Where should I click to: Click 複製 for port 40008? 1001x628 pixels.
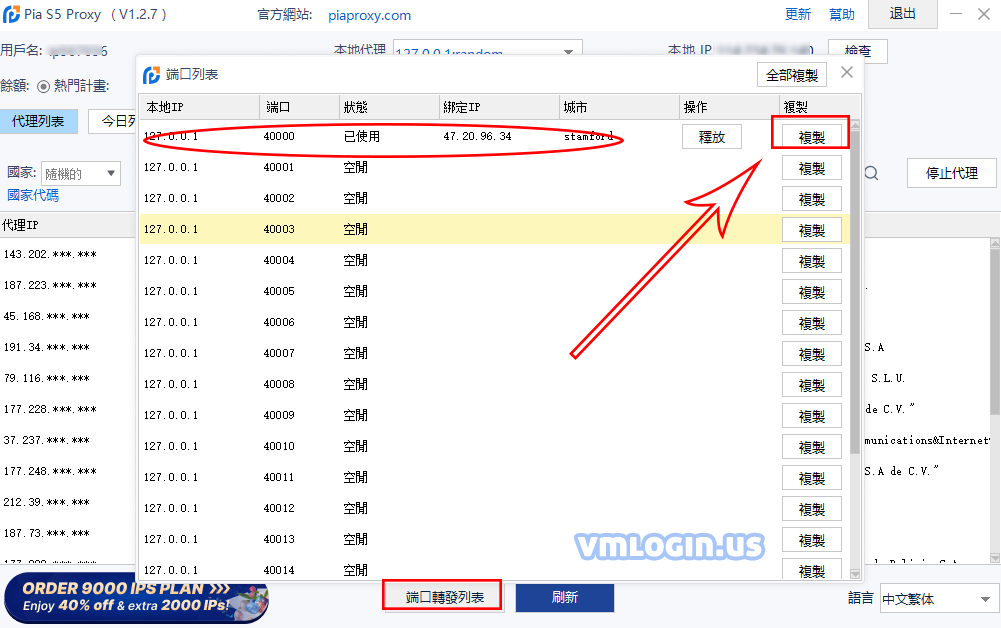tap(811, 385)
